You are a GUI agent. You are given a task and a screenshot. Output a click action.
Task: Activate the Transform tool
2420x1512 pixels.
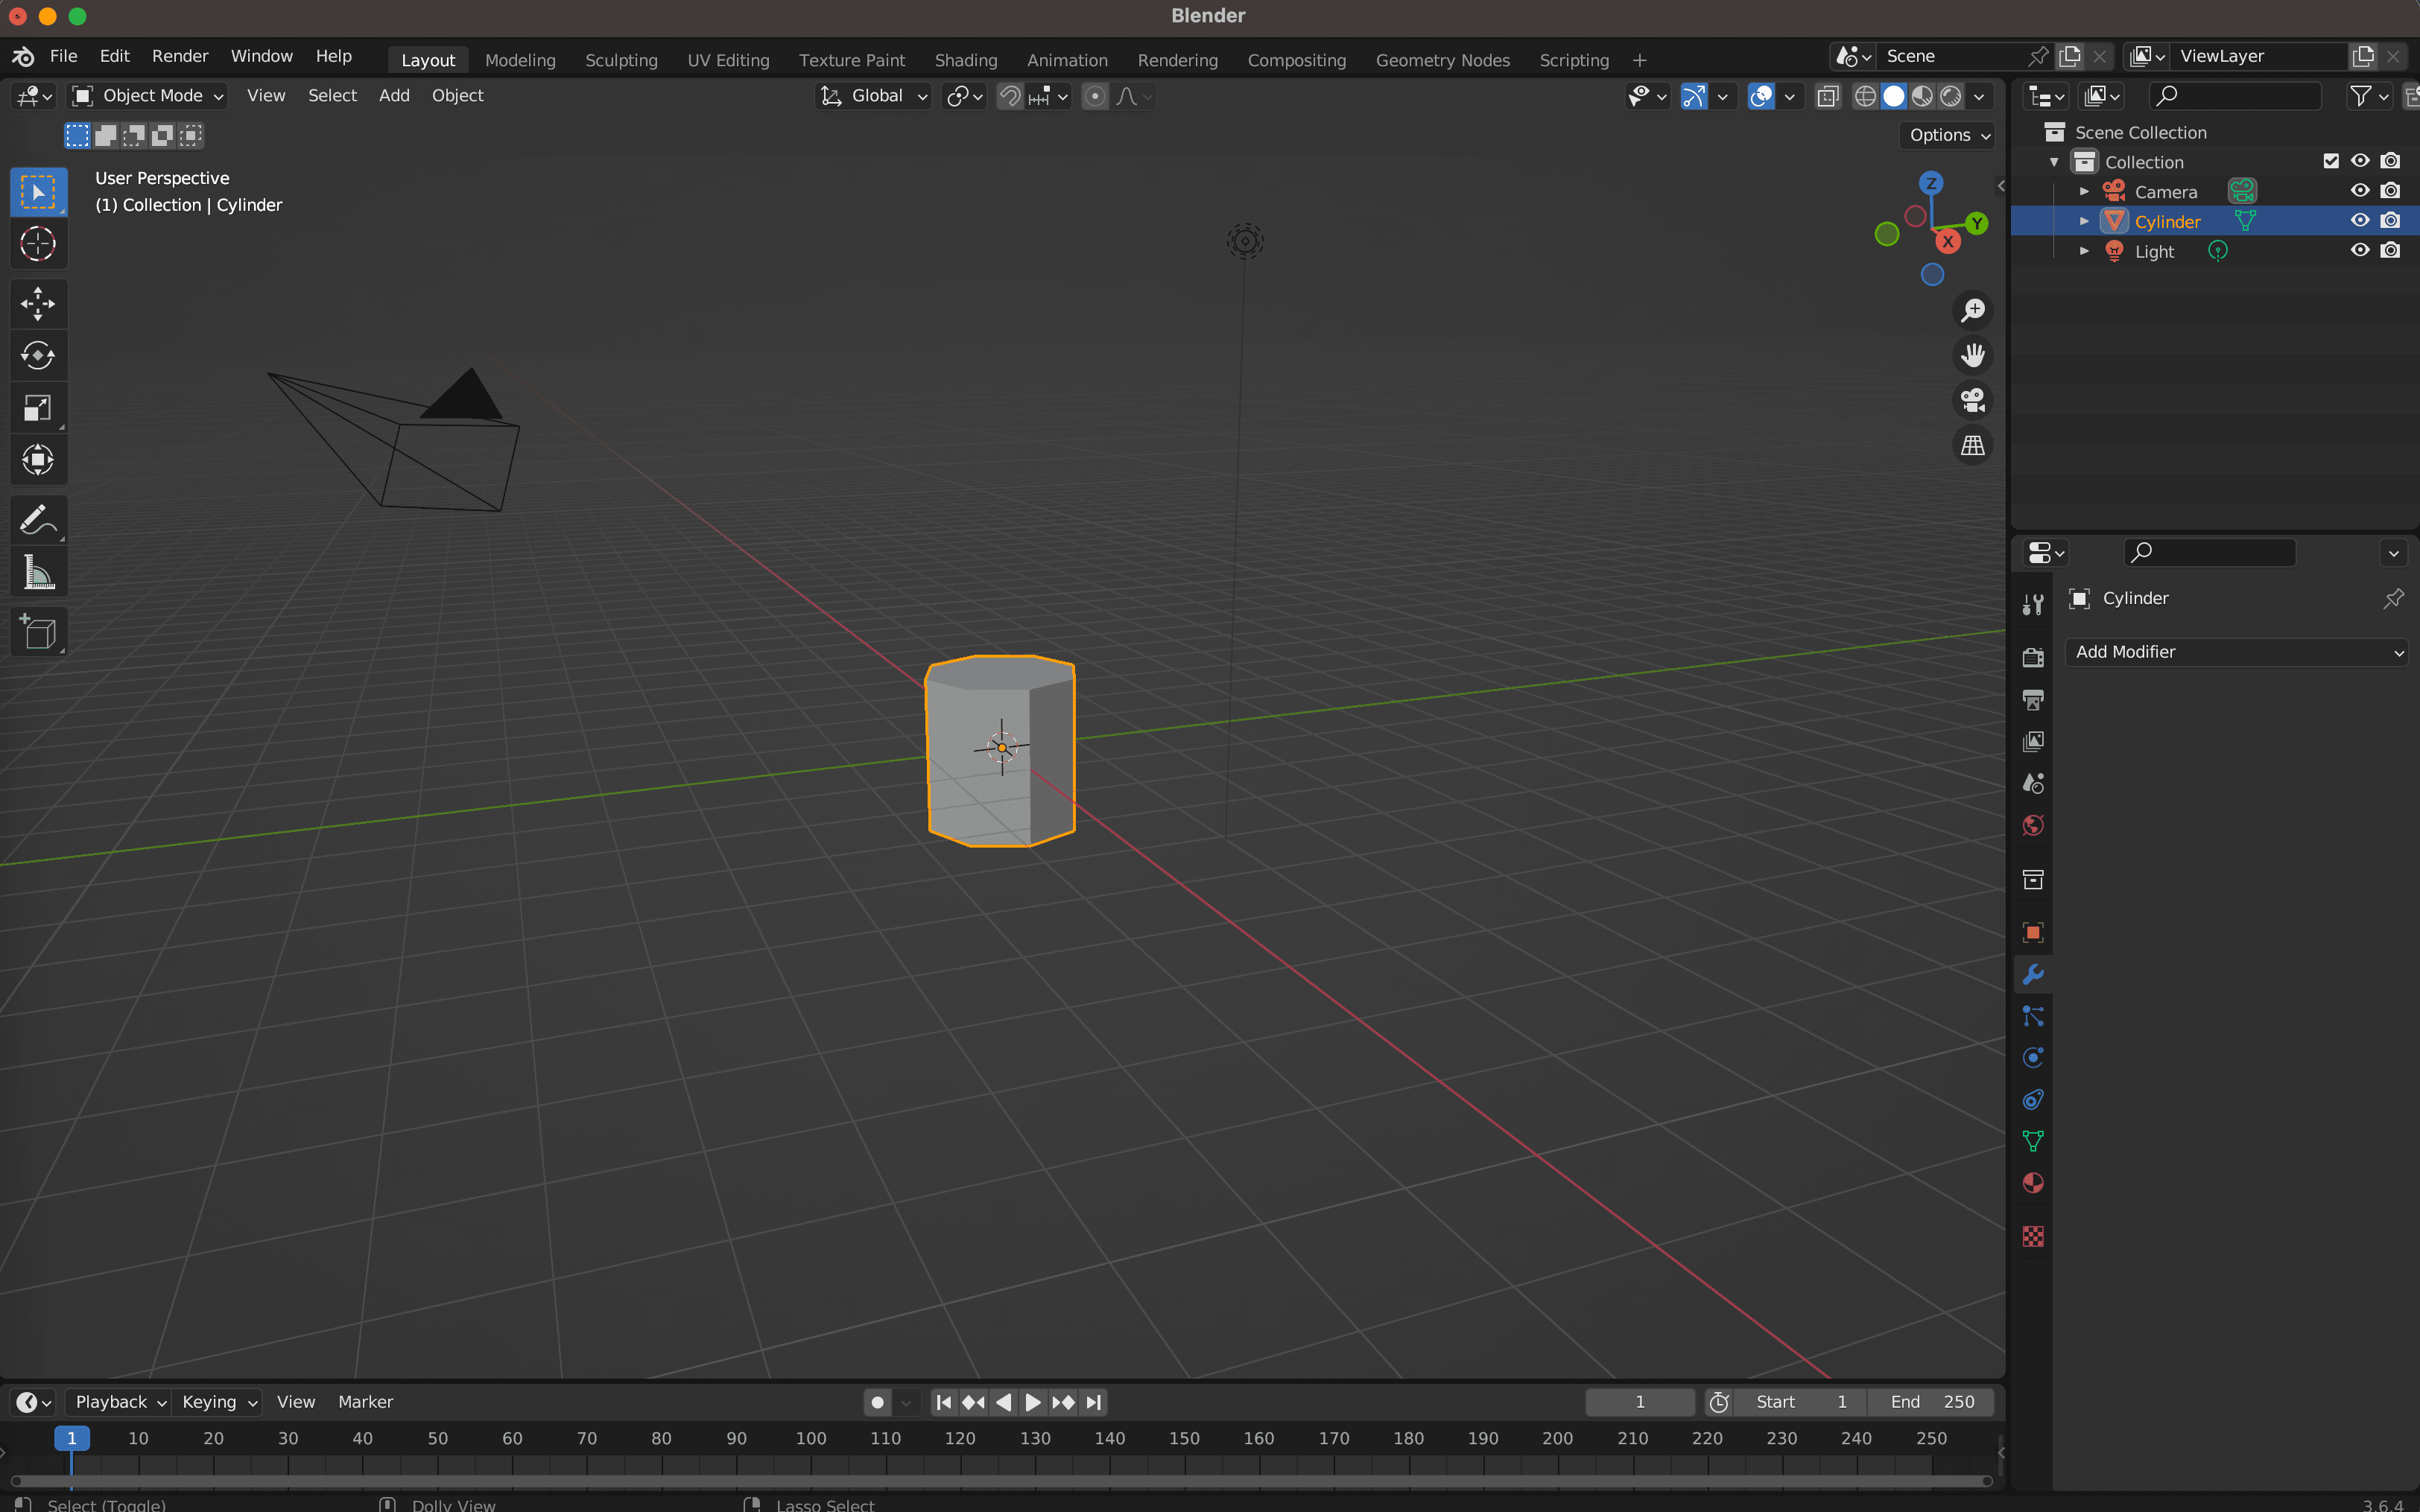click(x=38, y=460)
